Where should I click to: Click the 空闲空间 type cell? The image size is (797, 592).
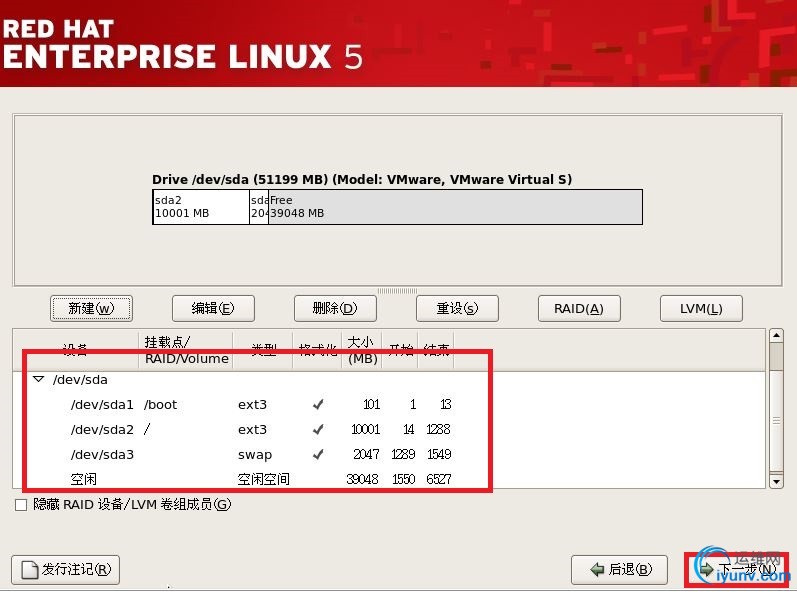pos(263,479)
